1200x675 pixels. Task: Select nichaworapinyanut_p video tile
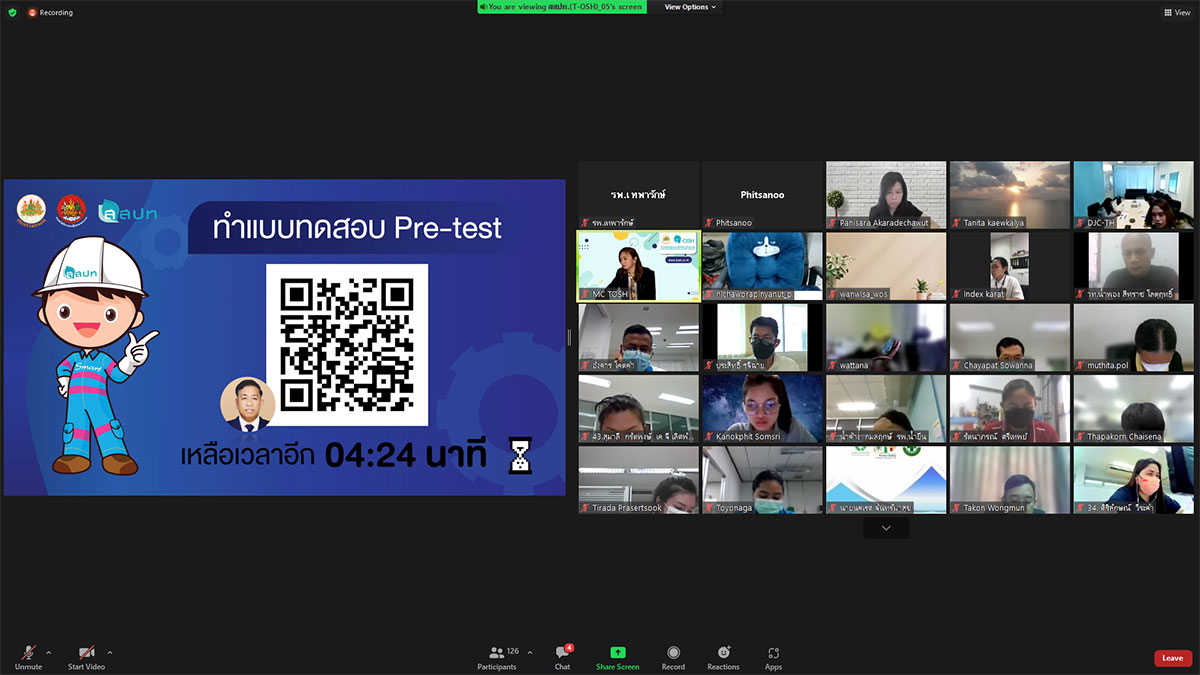(x=762, y=266)
